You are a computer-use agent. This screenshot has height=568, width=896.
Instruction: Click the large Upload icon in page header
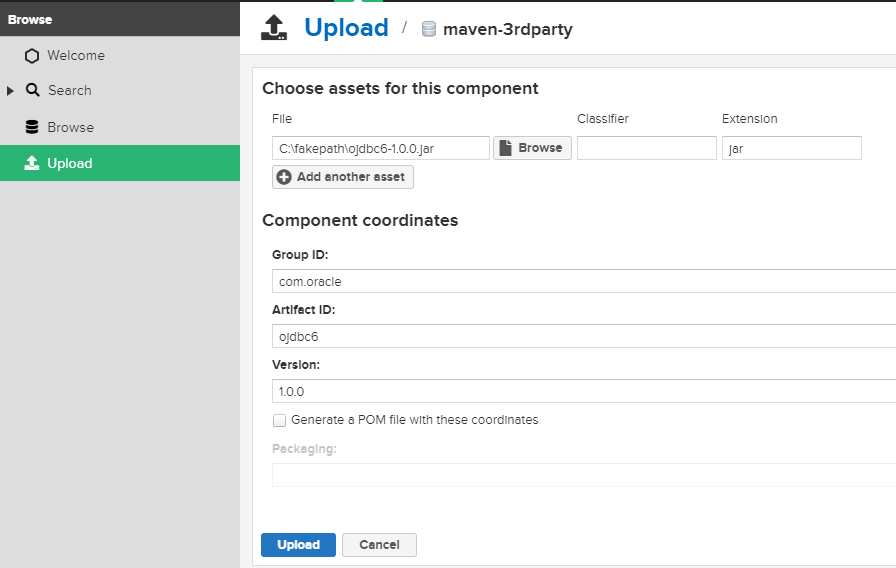pos(274,28)
